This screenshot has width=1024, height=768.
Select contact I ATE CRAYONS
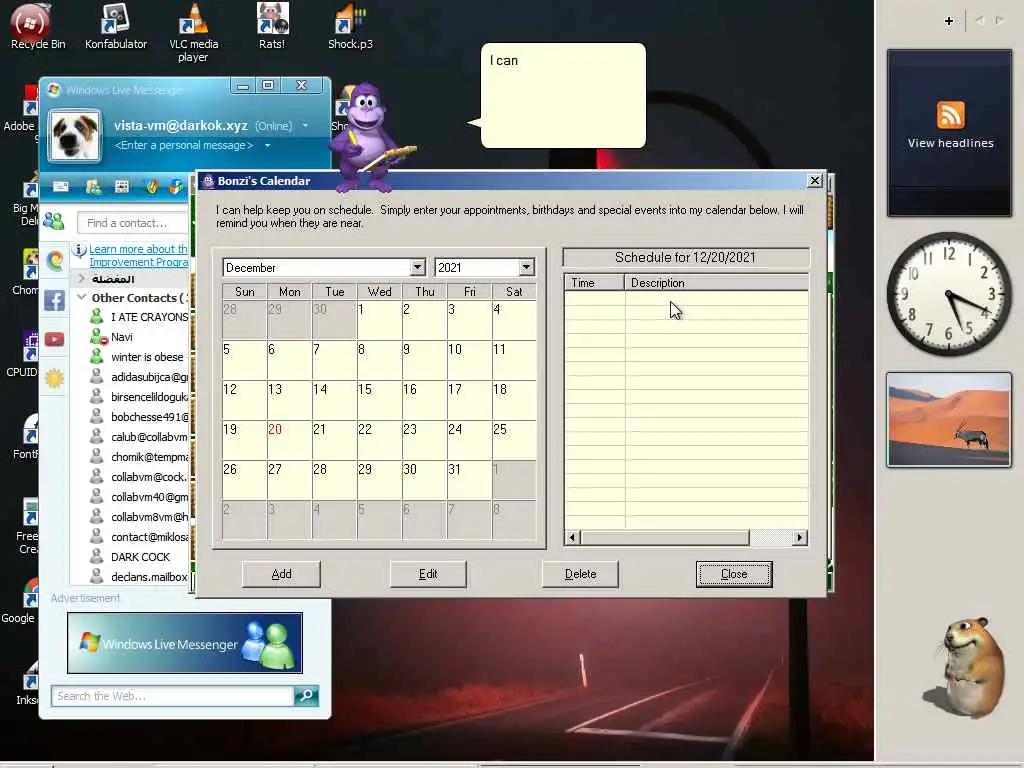point(149,317)
